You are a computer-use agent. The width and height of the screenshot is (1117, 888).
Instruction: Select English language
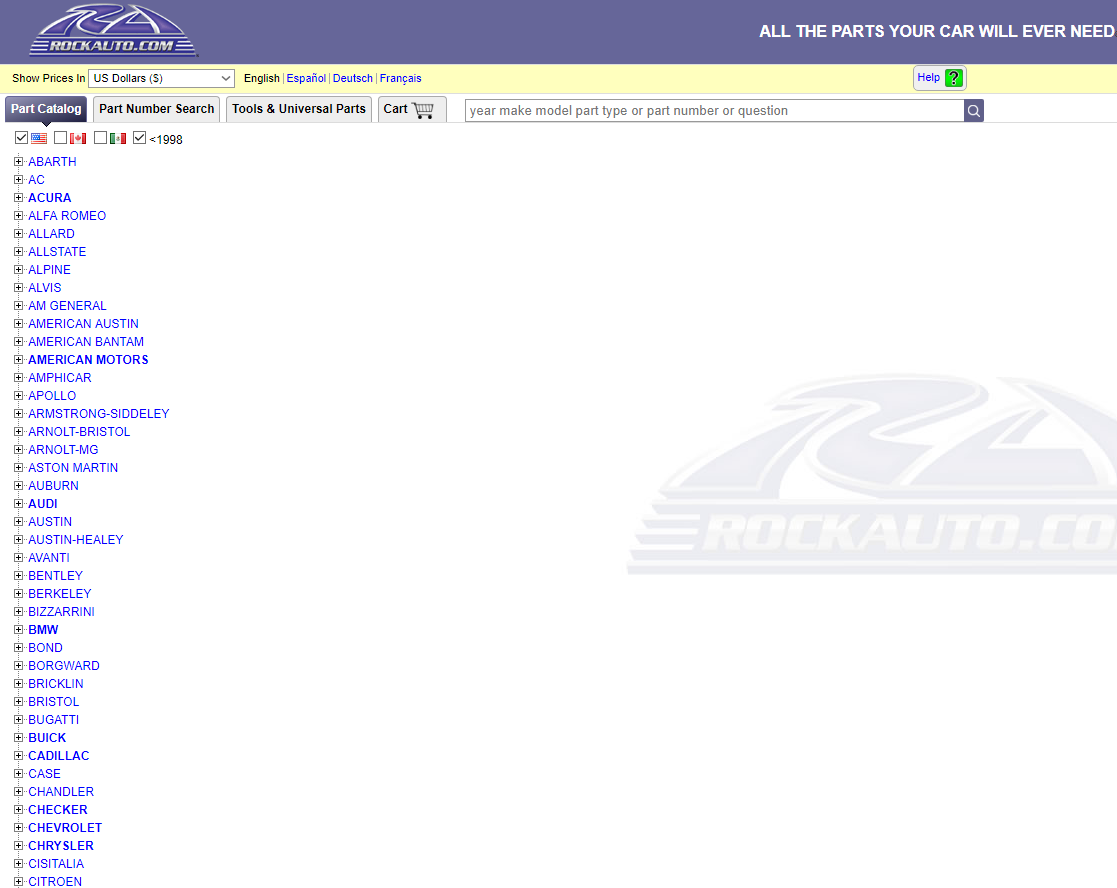tap(261, 78)
